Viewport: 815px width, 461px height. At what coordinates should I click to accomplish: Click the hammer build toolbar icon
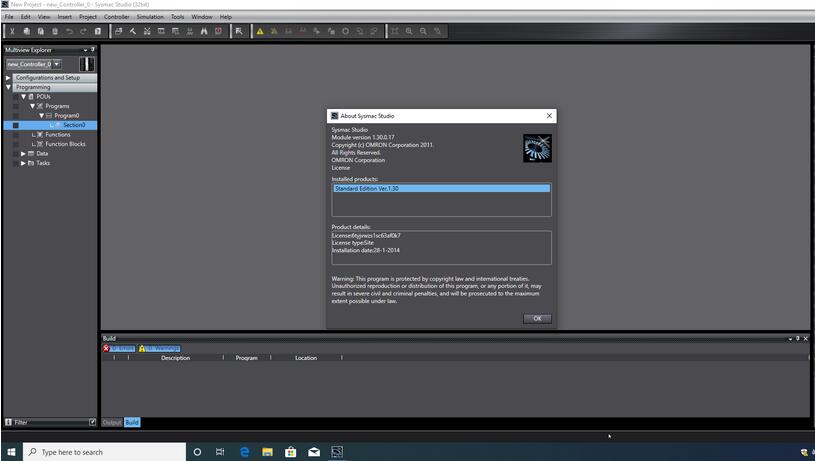pos(133,31)
